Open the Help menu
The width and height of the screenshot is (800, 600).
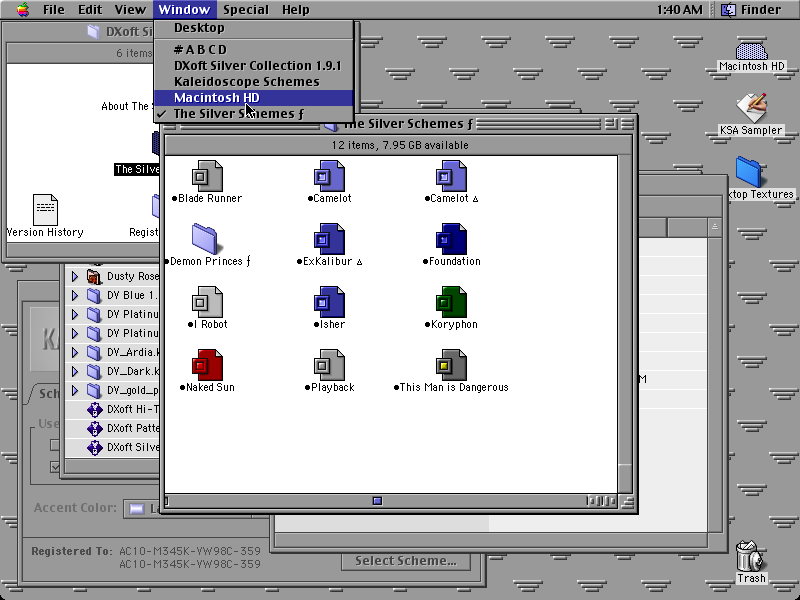tap(295, 10)
